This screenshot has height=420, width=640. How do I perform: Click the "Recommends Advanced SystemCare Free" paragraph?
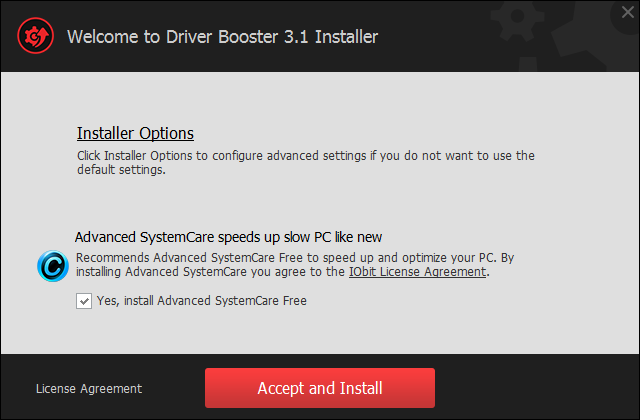(295, 264)
